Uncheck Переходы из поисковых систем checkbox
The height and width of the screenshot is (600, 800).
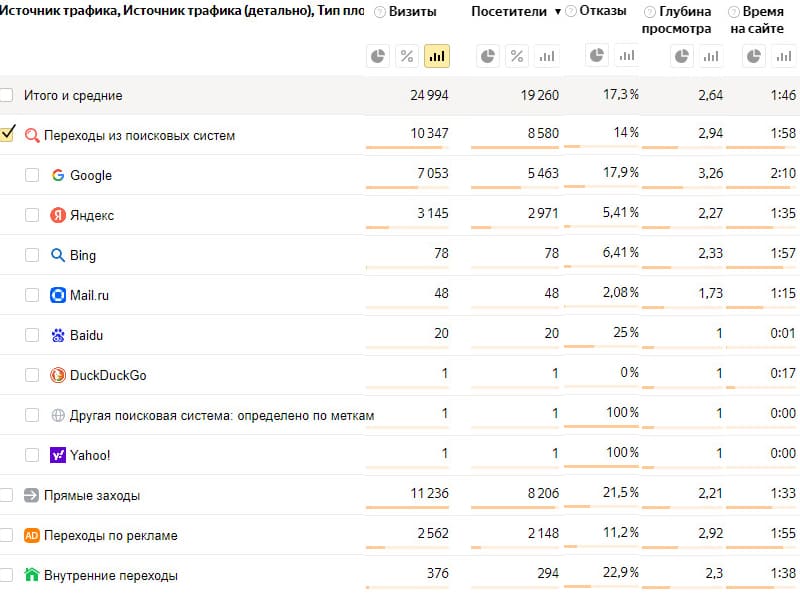click(x=7, y=134)
